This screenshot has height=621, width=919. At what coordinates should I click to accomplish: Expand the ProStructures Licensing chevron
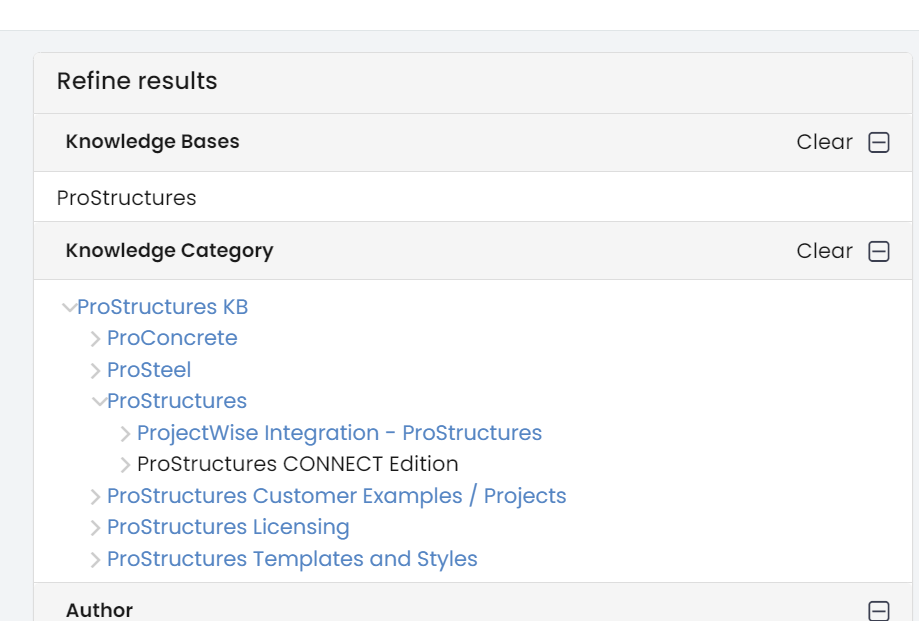pos(96,527)
